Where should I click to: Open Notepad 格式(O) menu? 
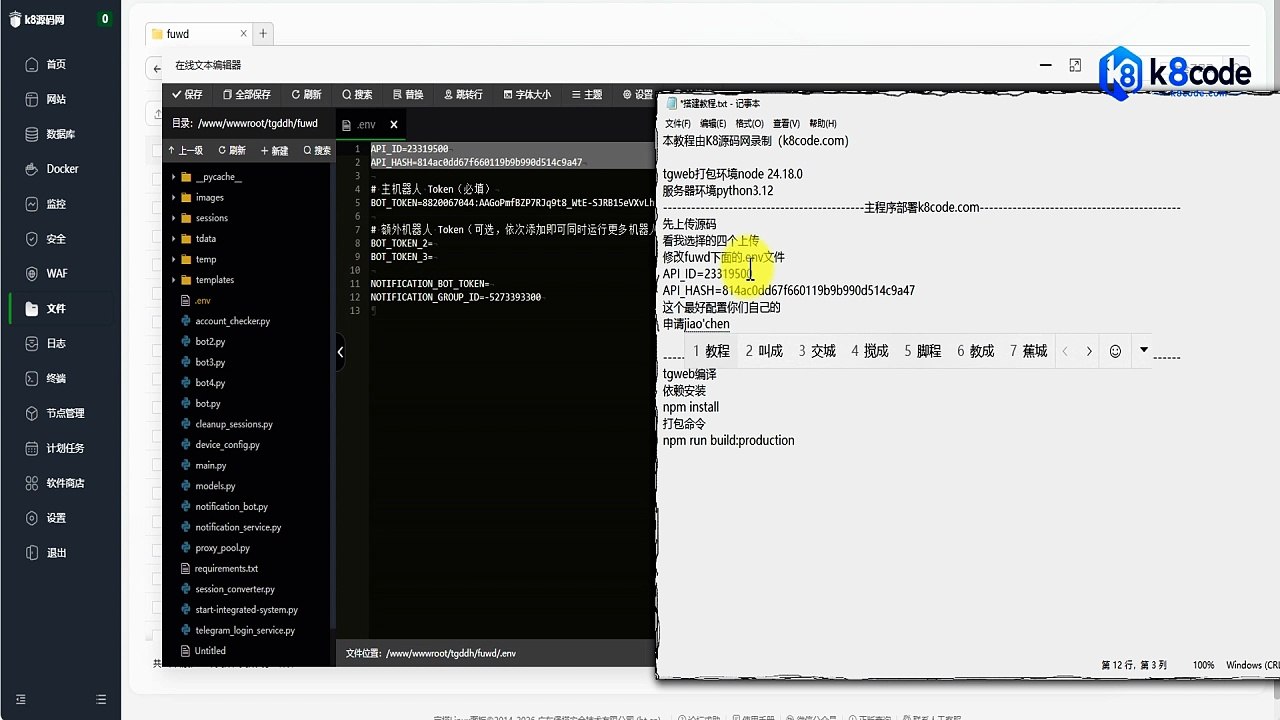[750, 123]
